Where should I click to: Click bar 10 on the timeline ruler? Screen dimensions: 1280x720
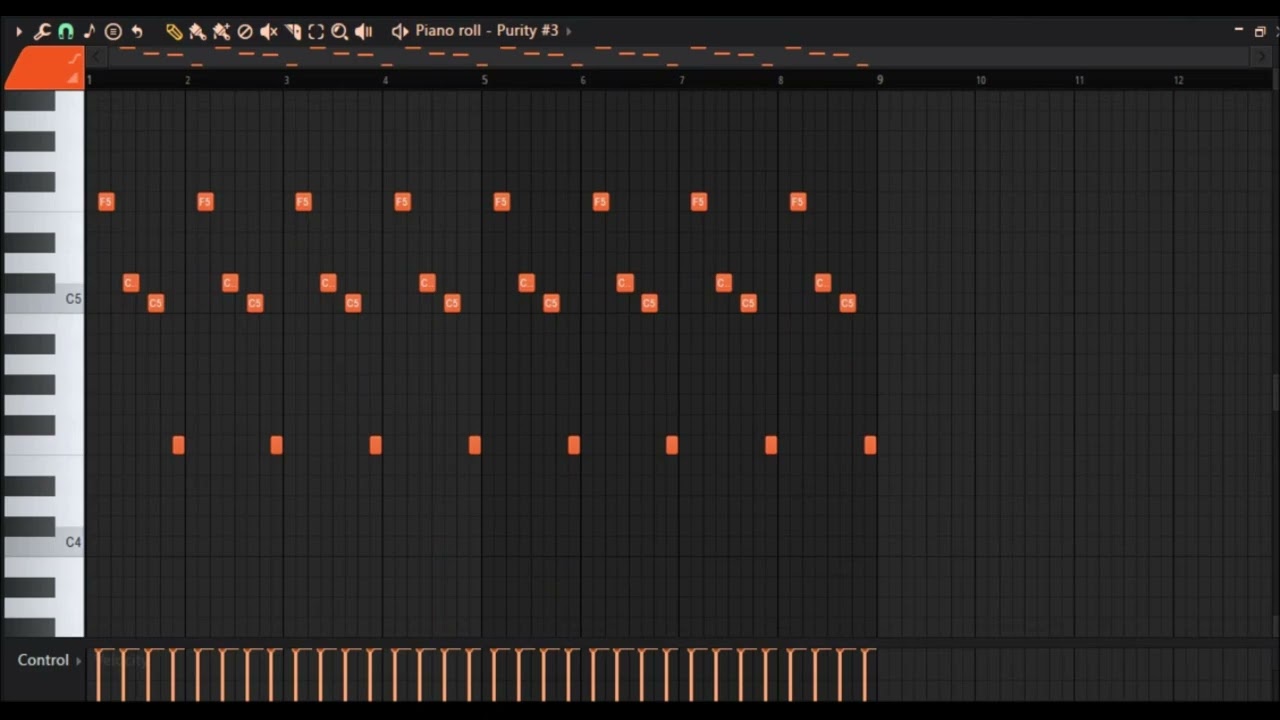[x=981, y=80]
